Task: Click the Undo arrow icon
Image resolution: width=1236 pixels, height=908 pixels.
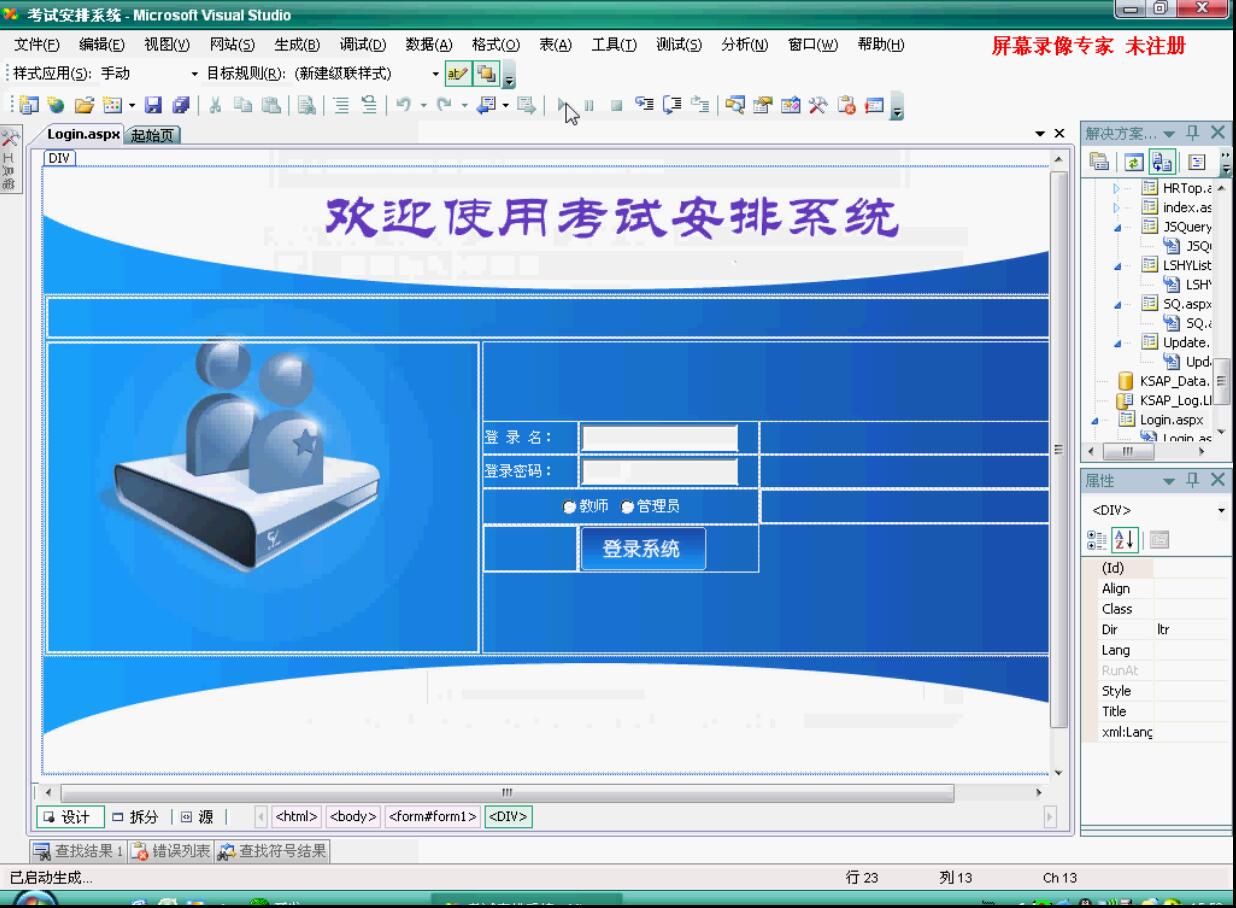Action: click(x=404, y=105)
